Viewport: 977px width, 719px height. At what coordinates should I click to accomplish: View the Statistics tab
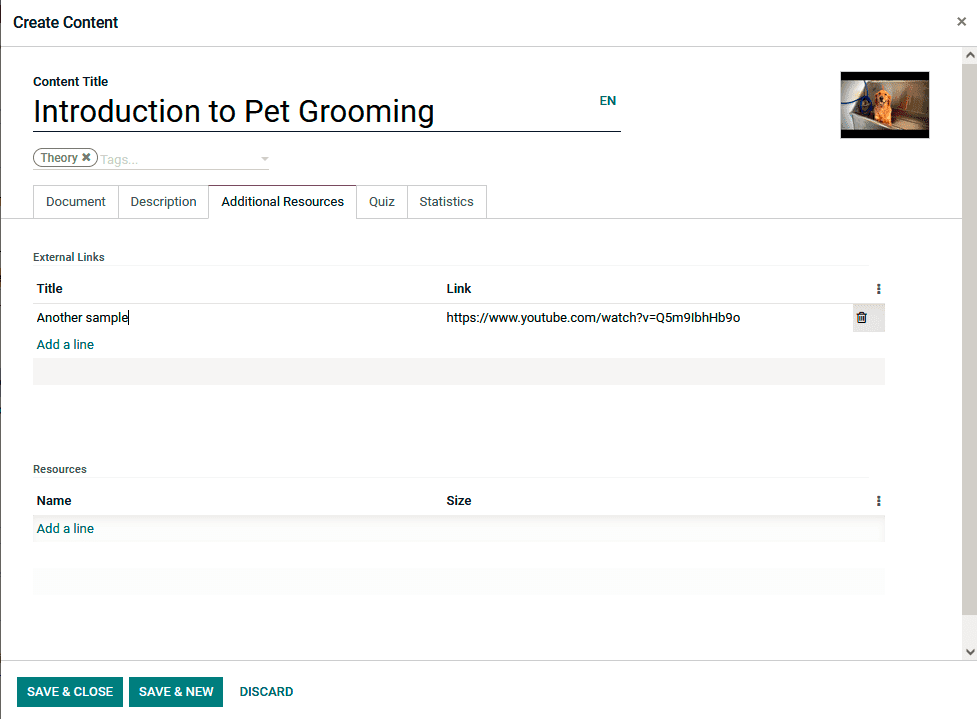(x=446, y=202)
